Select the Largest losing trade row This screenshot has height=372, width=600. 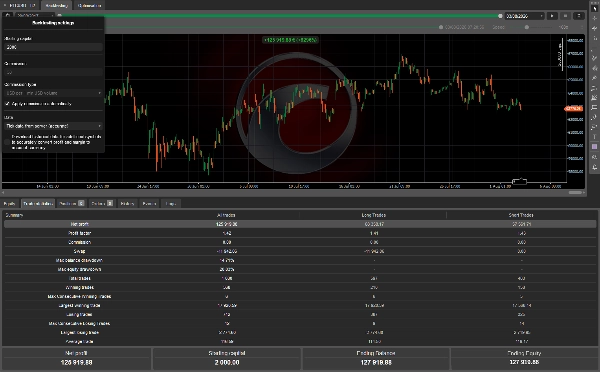[300, 333]
